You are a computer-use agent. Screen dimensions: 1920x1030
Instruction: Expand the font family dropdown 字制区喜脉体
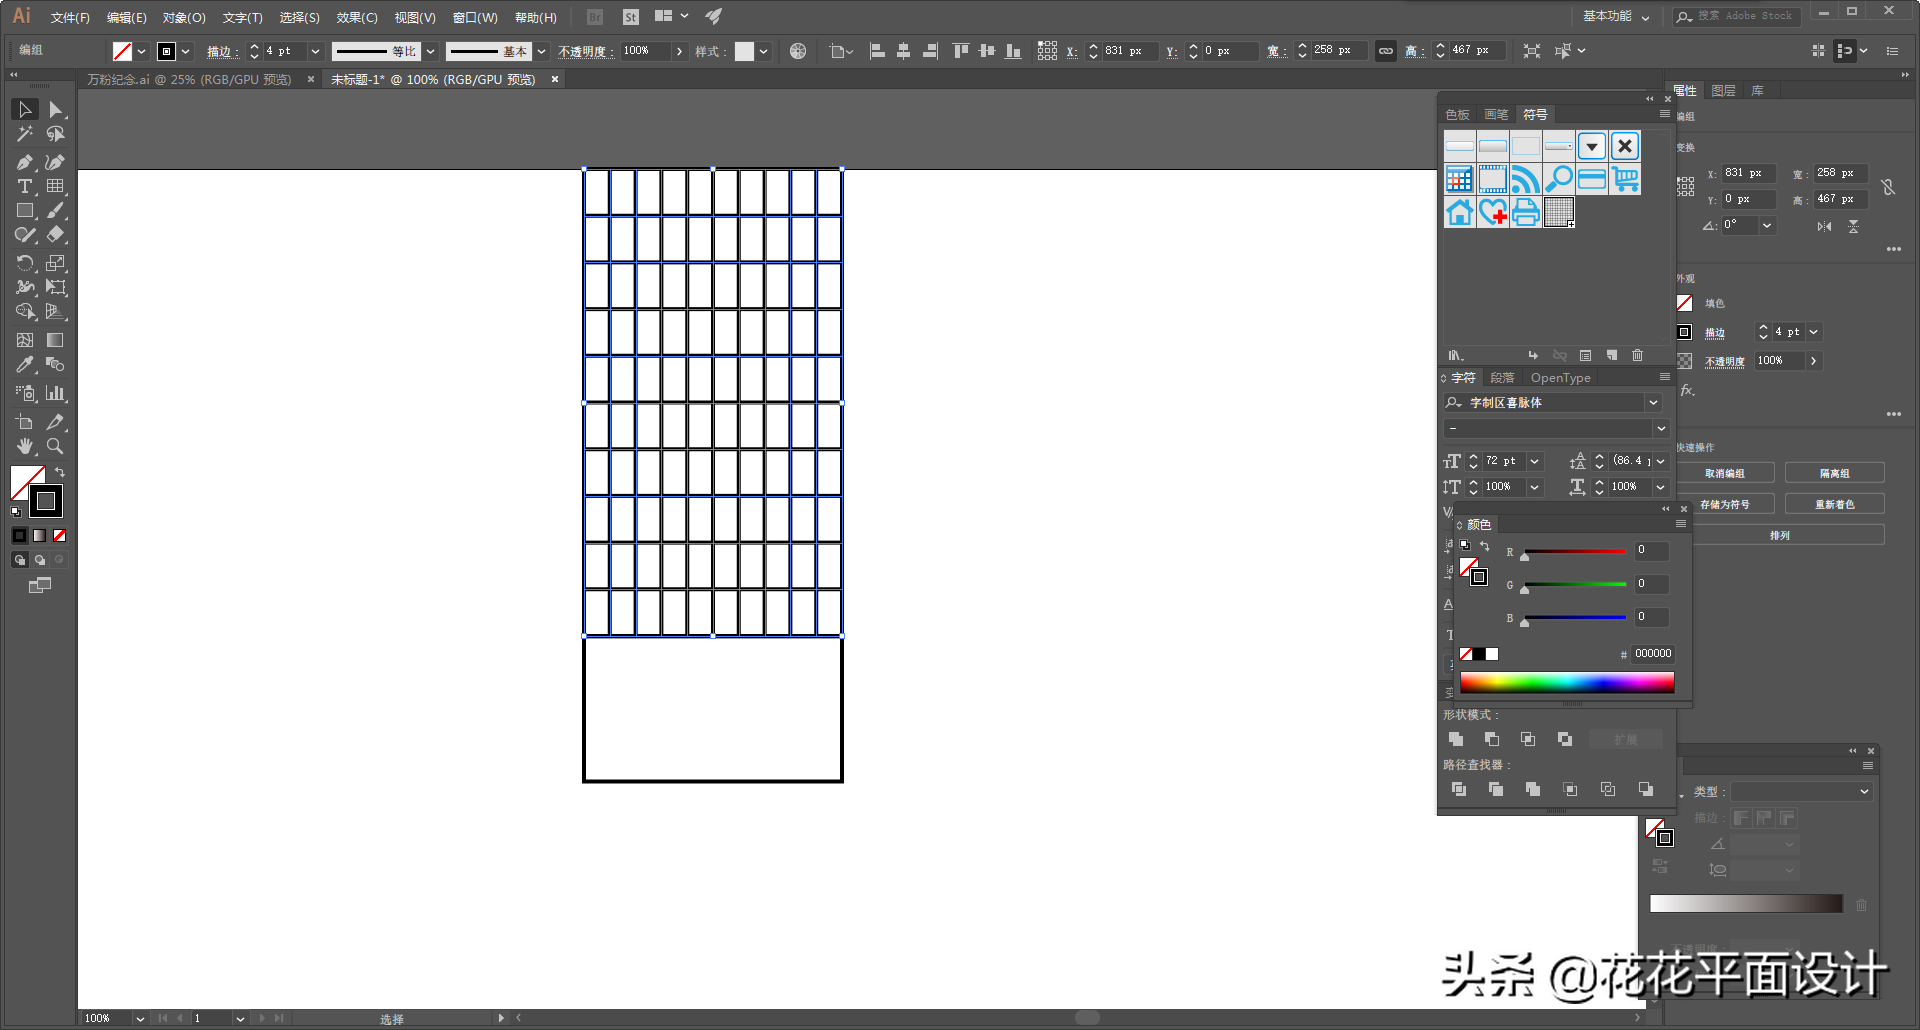tap(1654, 403)
